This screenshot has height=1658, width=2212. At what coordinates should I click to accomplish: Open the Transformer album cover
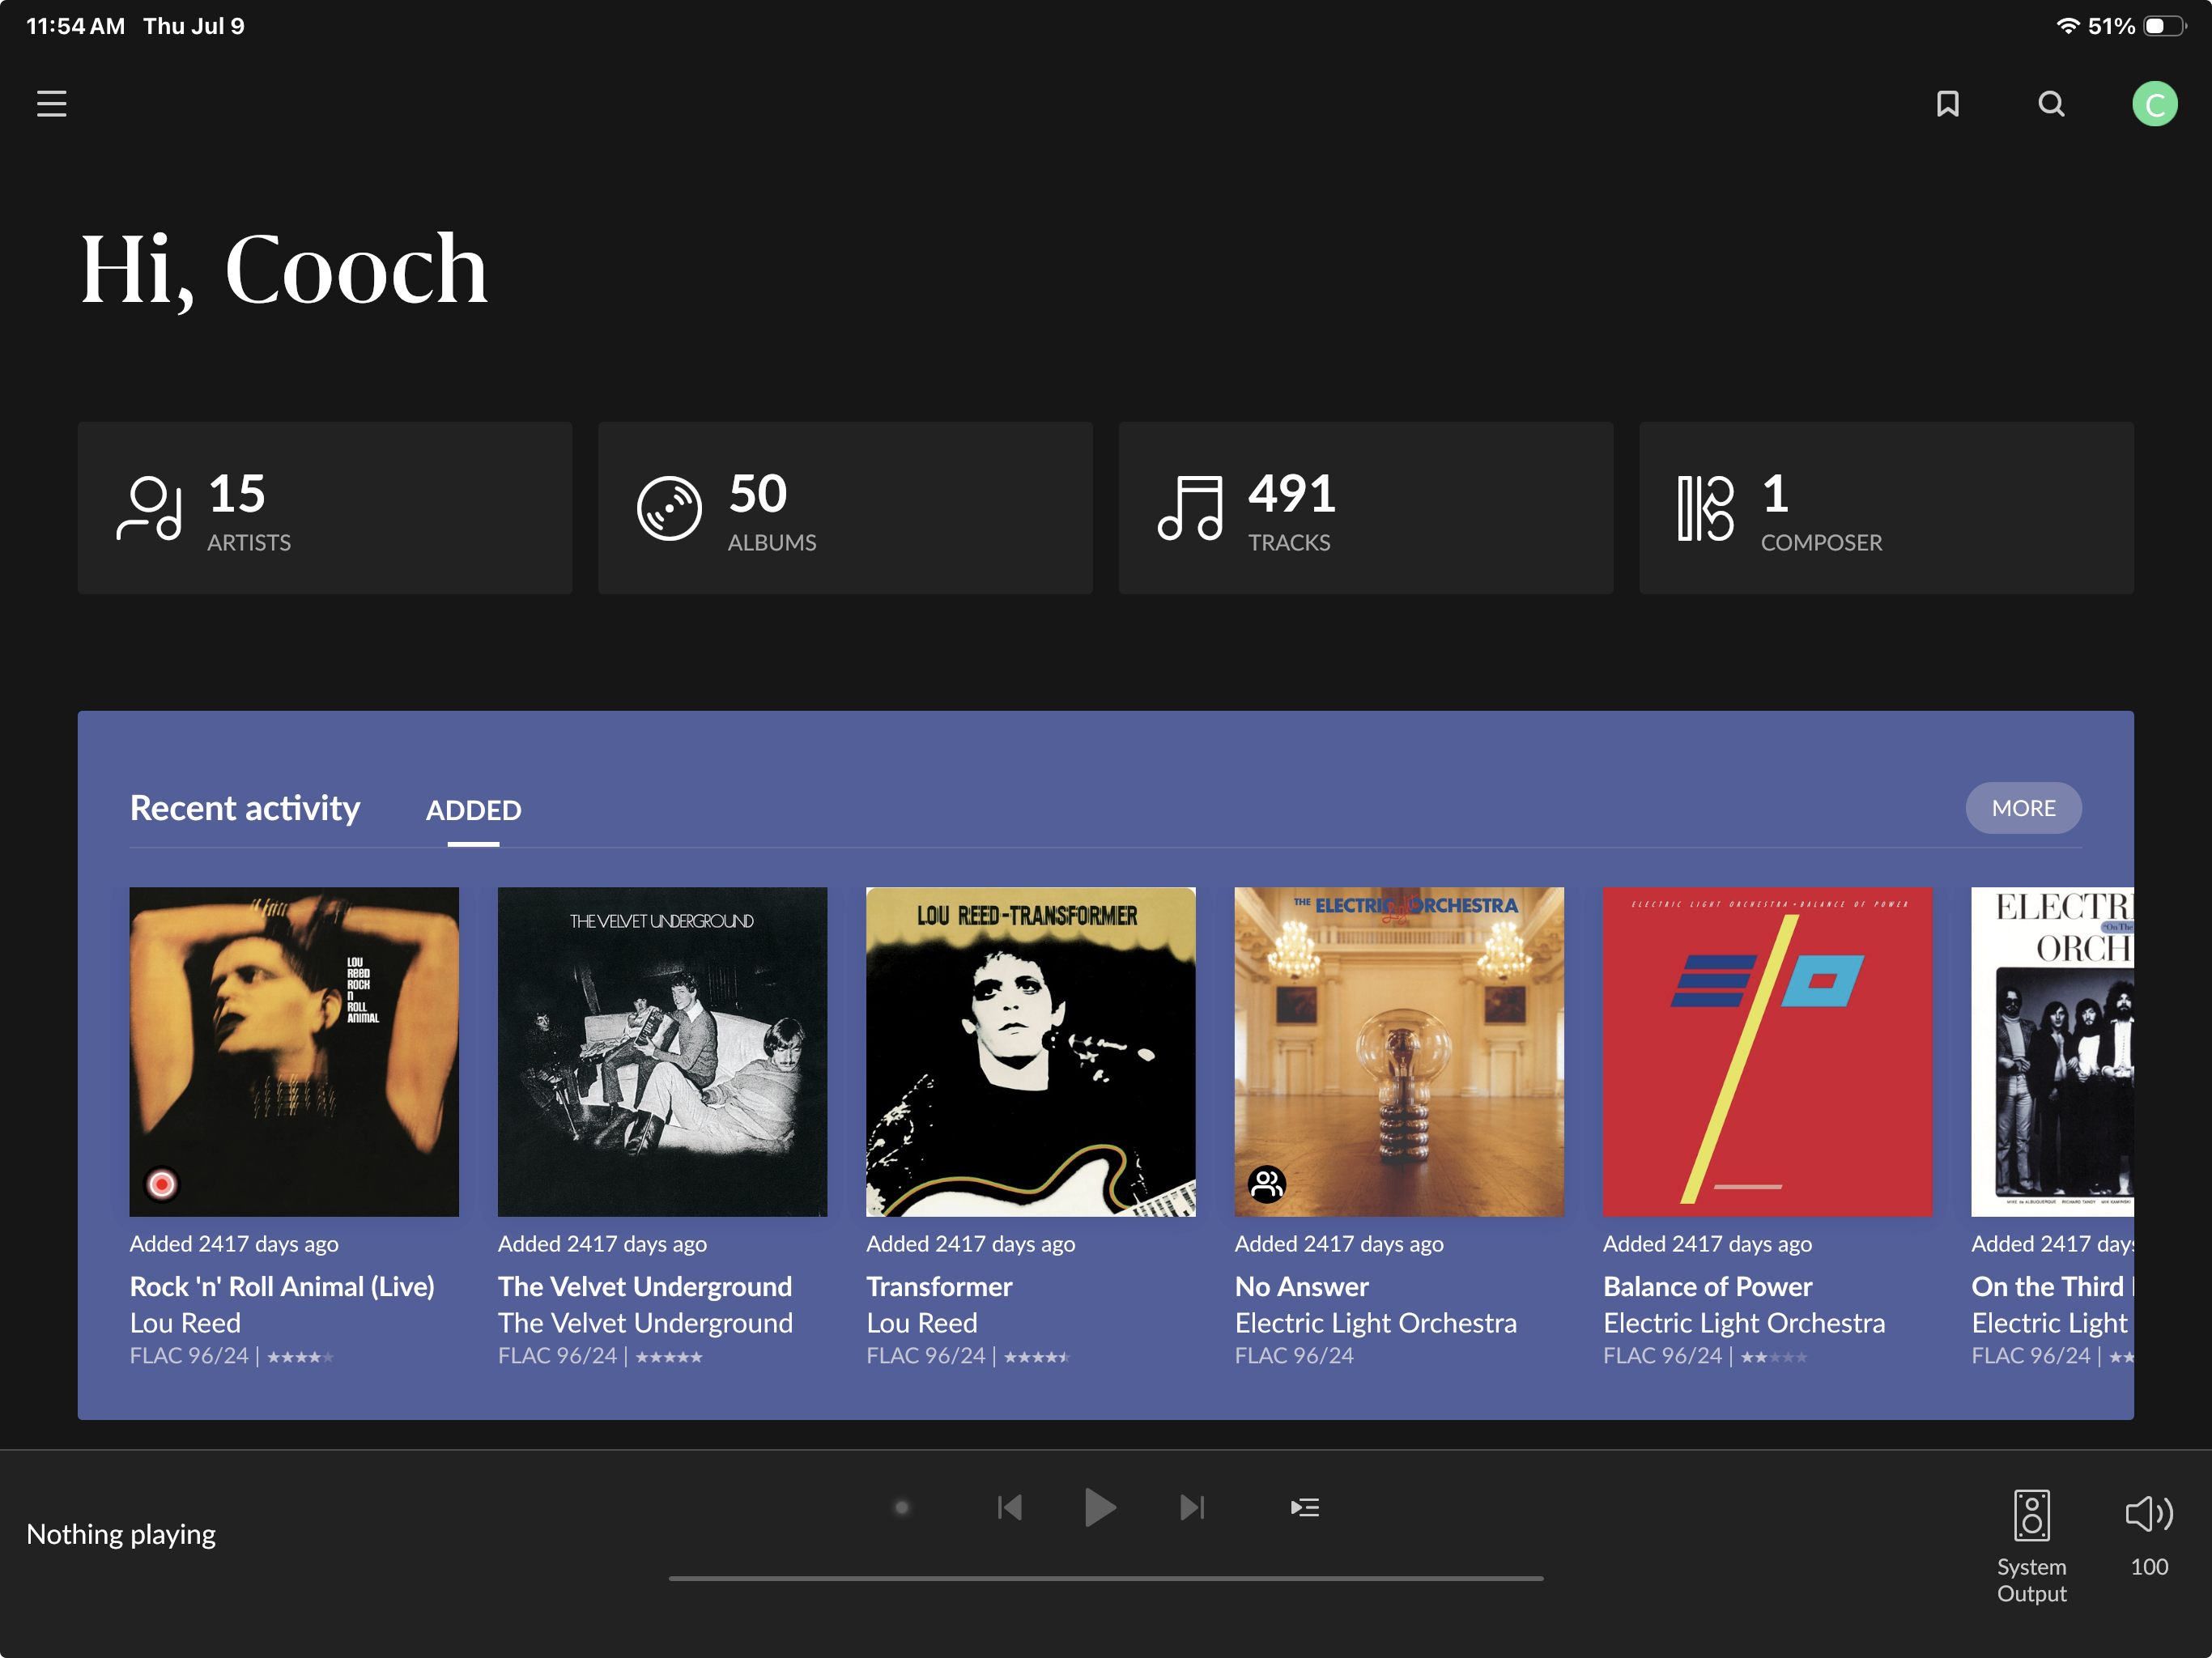click(x=1030, y=1052)
